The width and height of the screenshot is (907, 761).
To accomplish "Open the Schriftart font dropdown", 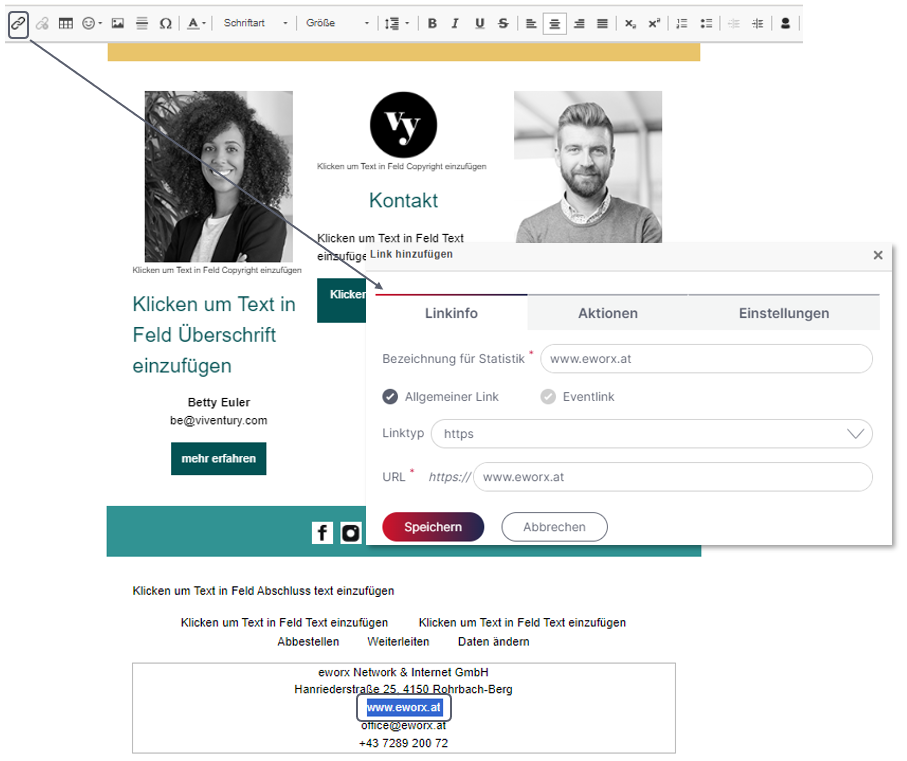I will click(x=255, y=23).
